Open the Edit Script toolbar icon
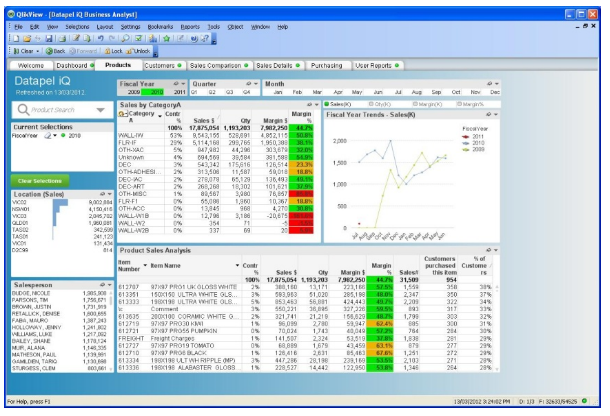The height and width of the screenshot is (416, 610). tap(76, 39)
